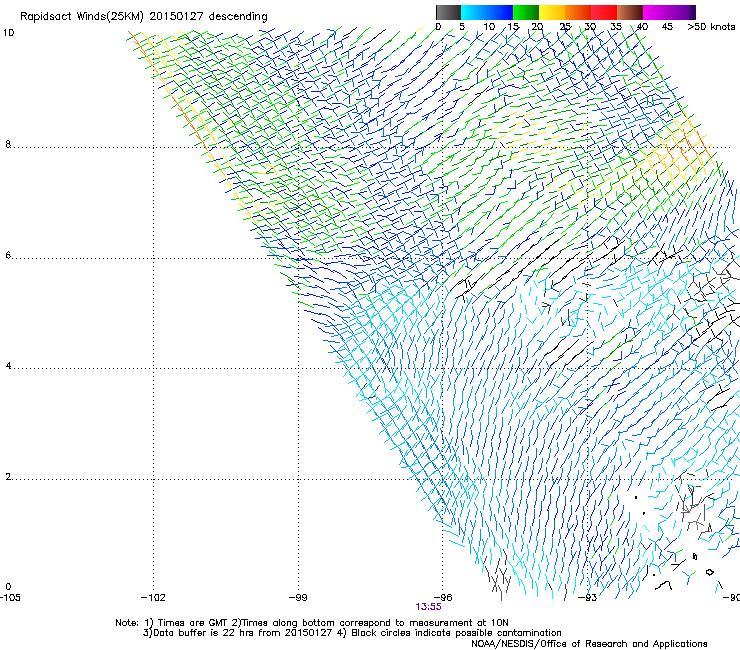Select the '-96' longitude axis label
This screenshot has width=740, height=650.
[x=443, y=598]
